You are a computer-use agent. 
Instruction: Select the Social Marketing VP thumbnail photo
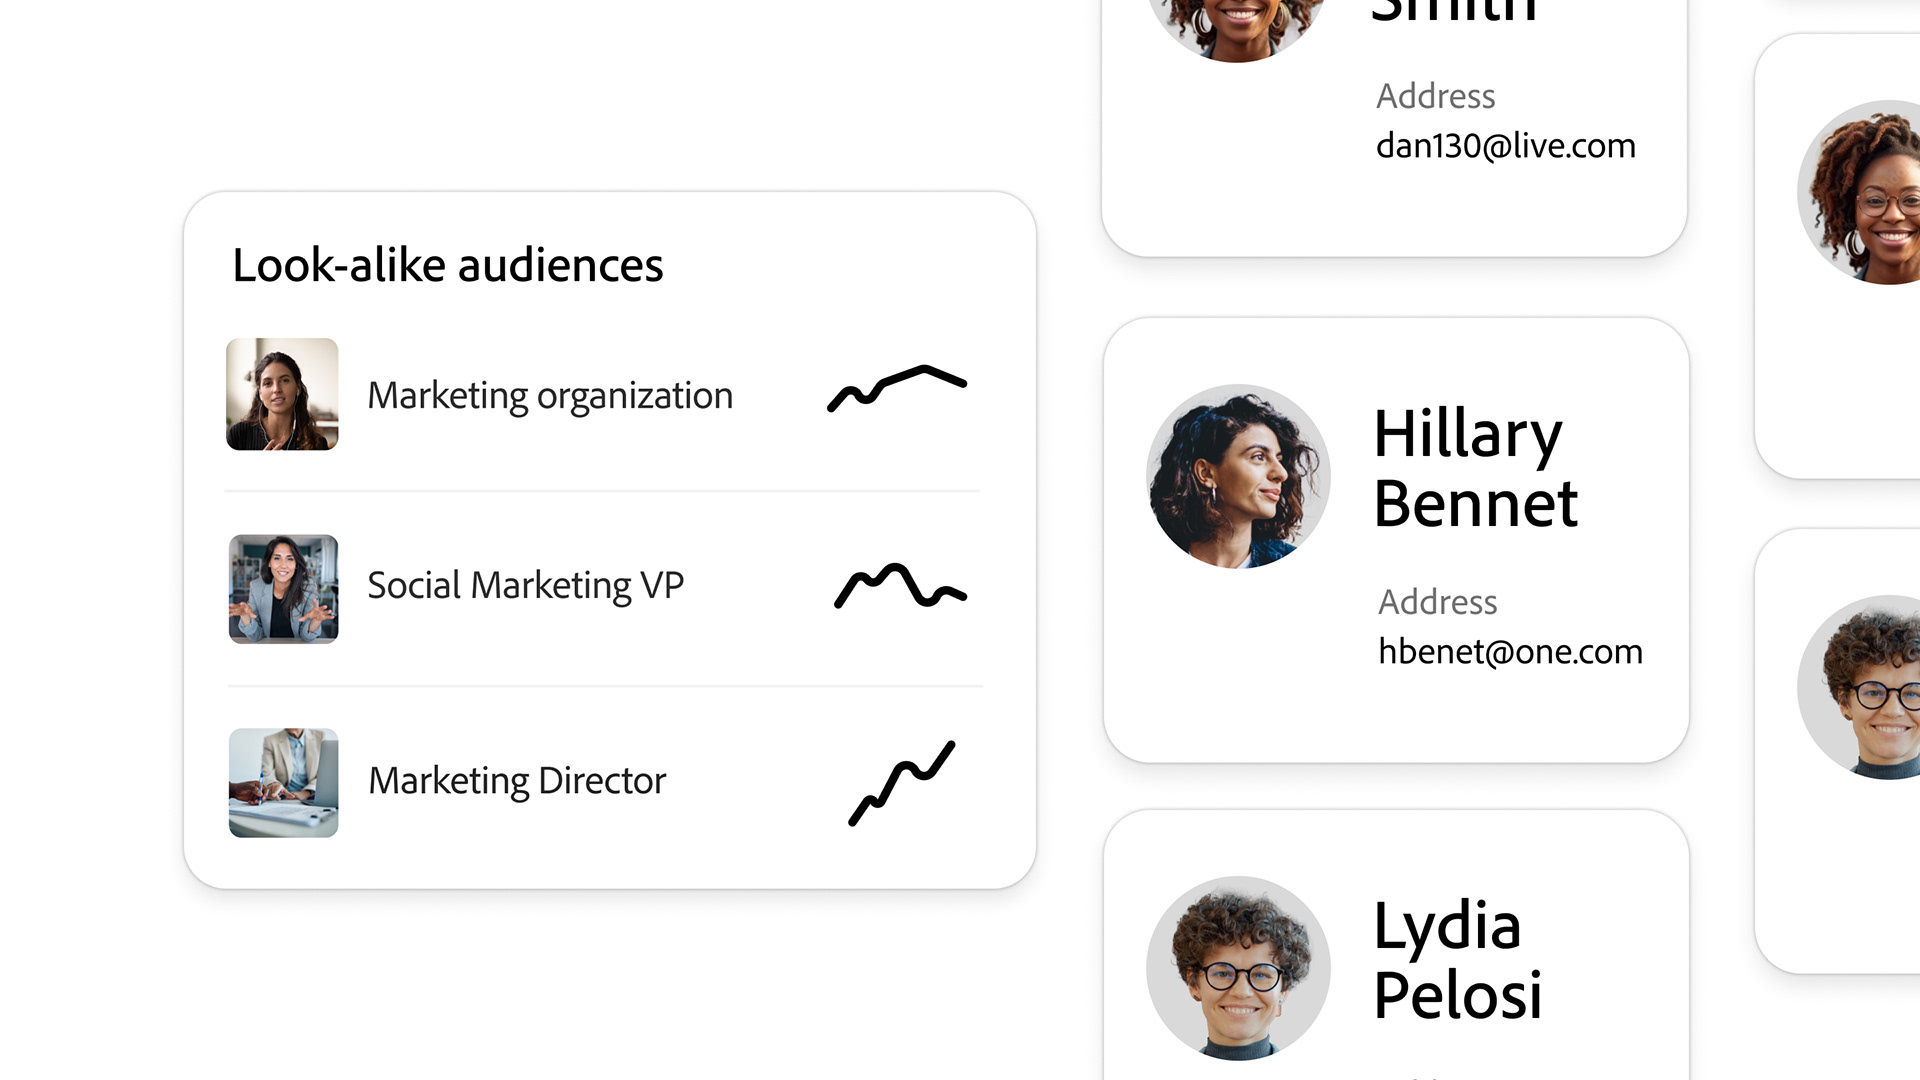(284, 589)
